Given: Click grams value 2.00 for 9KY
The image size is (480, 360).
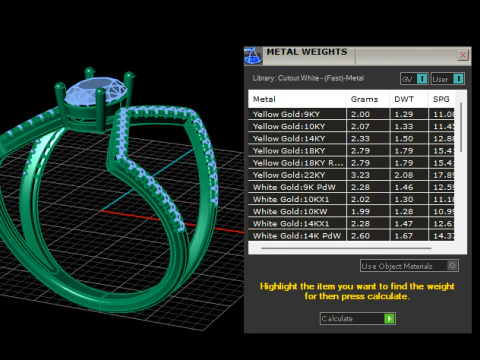Looking at the screenshot, I should pos(360,114).
